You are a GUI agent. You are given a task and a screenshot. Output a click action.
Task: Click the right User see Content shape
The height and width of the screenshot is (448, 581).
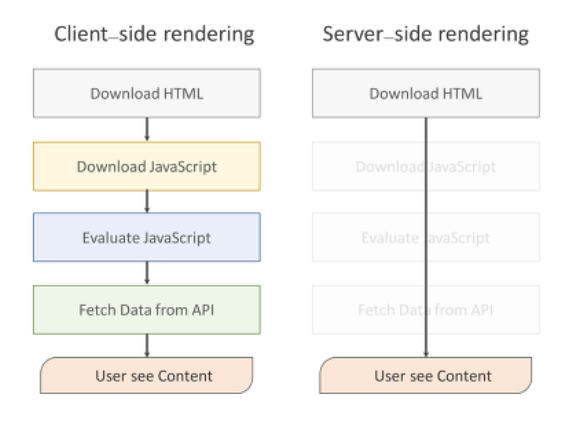426,375
